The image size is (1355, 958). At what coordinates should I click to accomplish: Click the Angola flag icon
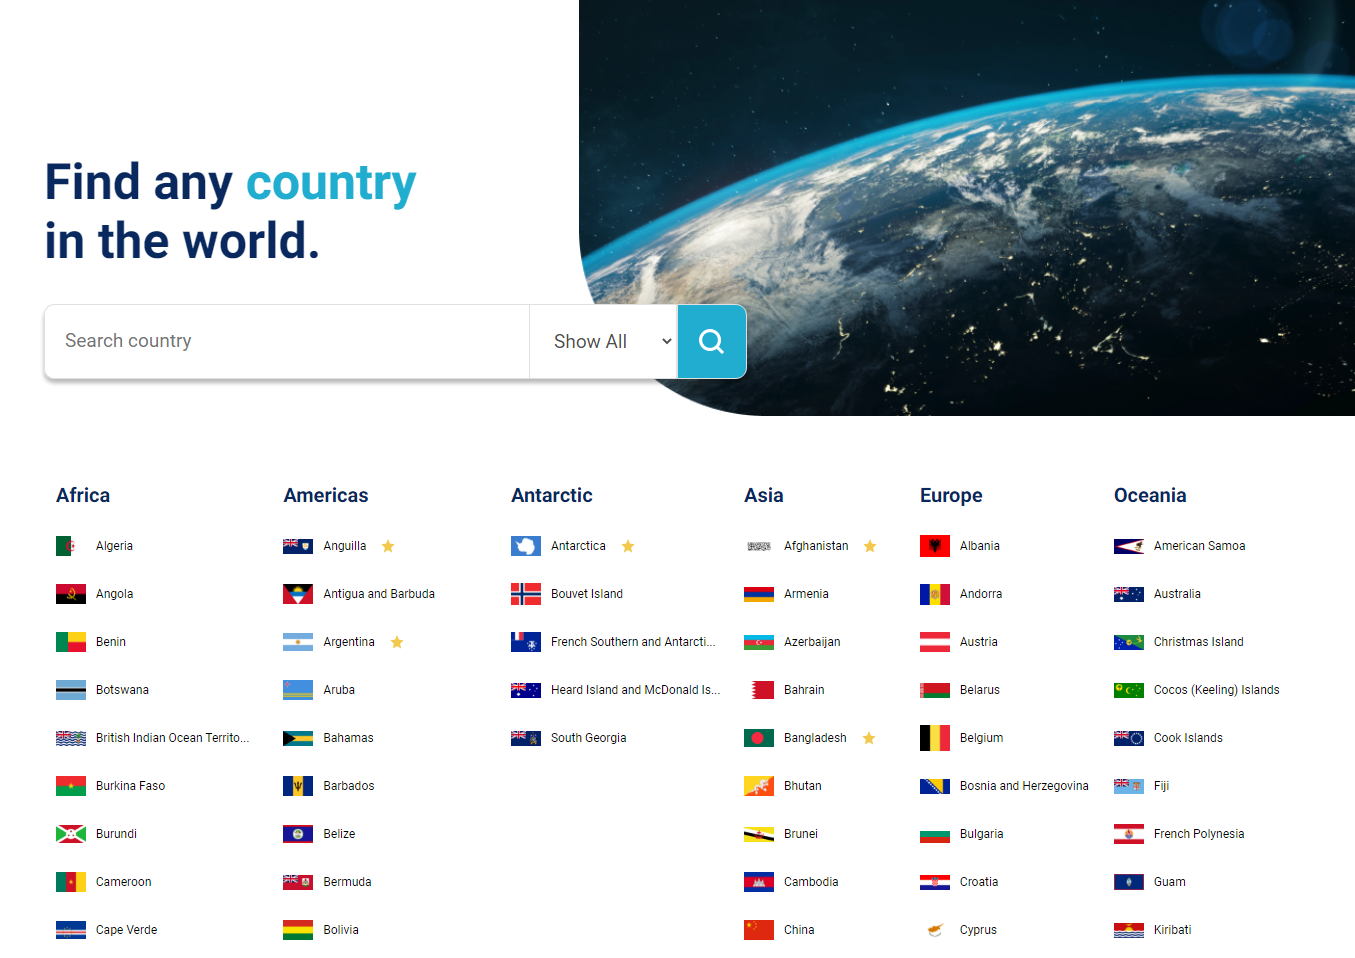pos(70,594)
